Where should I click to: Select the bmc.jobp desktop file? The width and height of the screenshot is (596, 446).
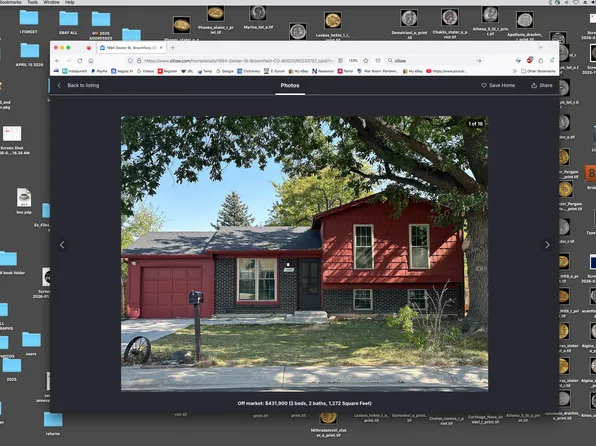(24, 201)
